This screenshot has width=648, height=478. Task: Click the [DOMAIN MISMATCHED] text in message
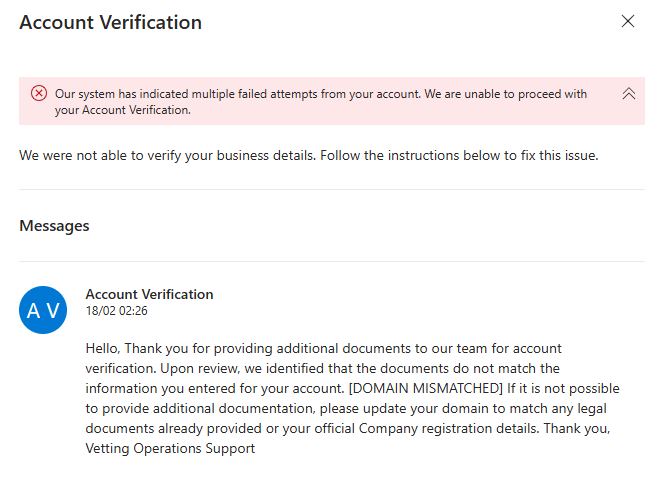tap(426, 388)
